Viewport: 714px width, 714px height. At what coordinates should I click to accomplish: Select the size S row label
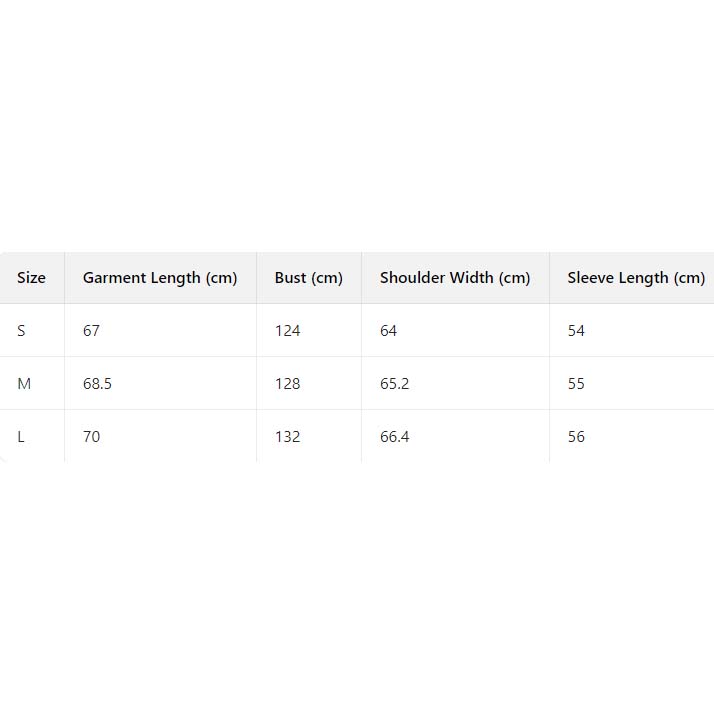[x=21, y=331]
